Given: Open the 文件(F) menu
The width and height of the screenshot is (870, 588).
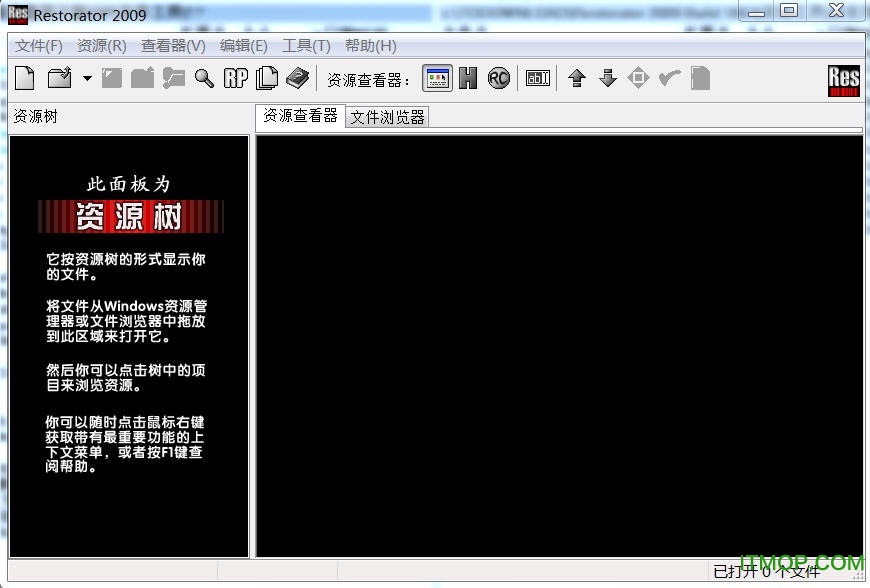Looking at the screenshot, I should [38, 45].
